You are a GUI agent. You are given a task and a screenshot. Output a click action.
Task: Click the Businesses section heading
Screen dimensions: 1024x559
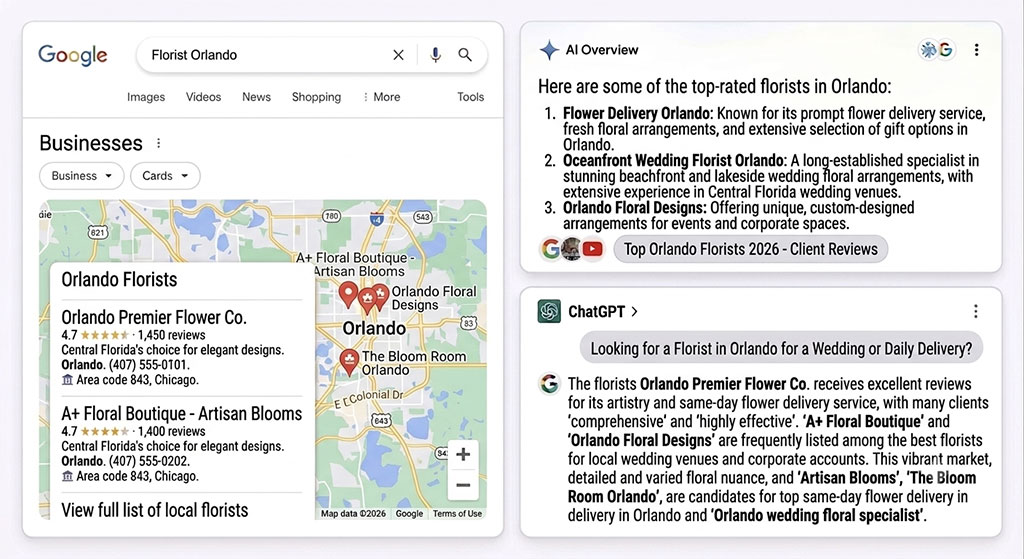[91, 143]
